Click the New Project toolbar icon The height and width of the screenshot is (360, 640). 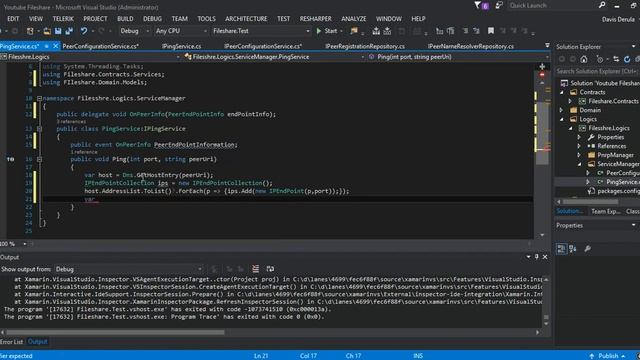pyautogui.click(x=30, y=31)
